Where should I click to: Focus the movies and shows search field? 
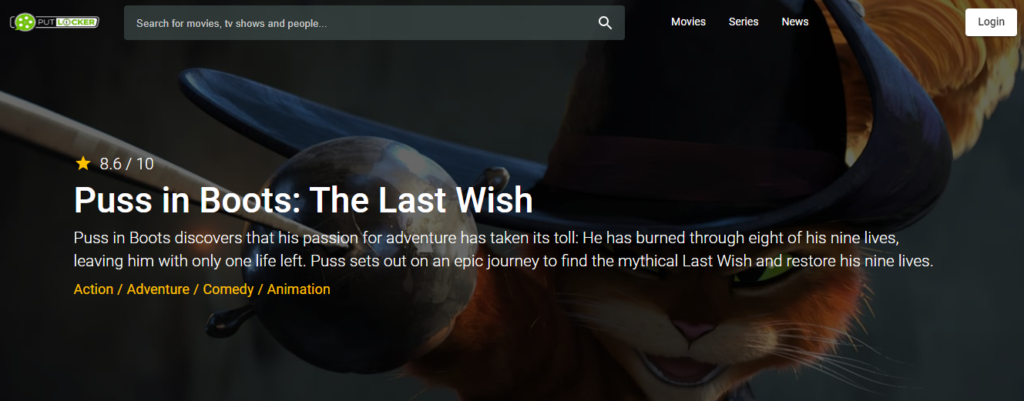tap(374, 23)
